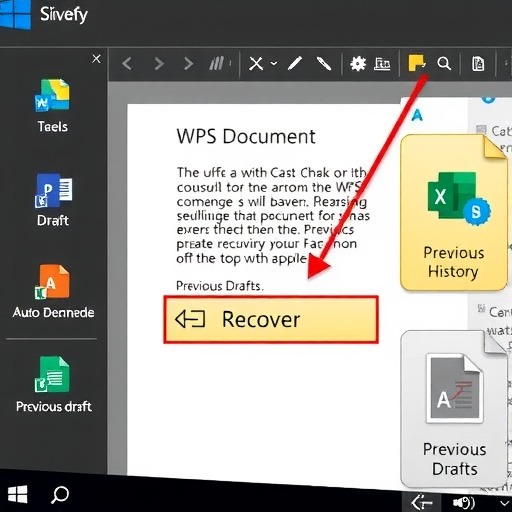Open the Previous History file tile
Image resolution: width=512 pixels, height=512 pixels.
coord(454,212)
